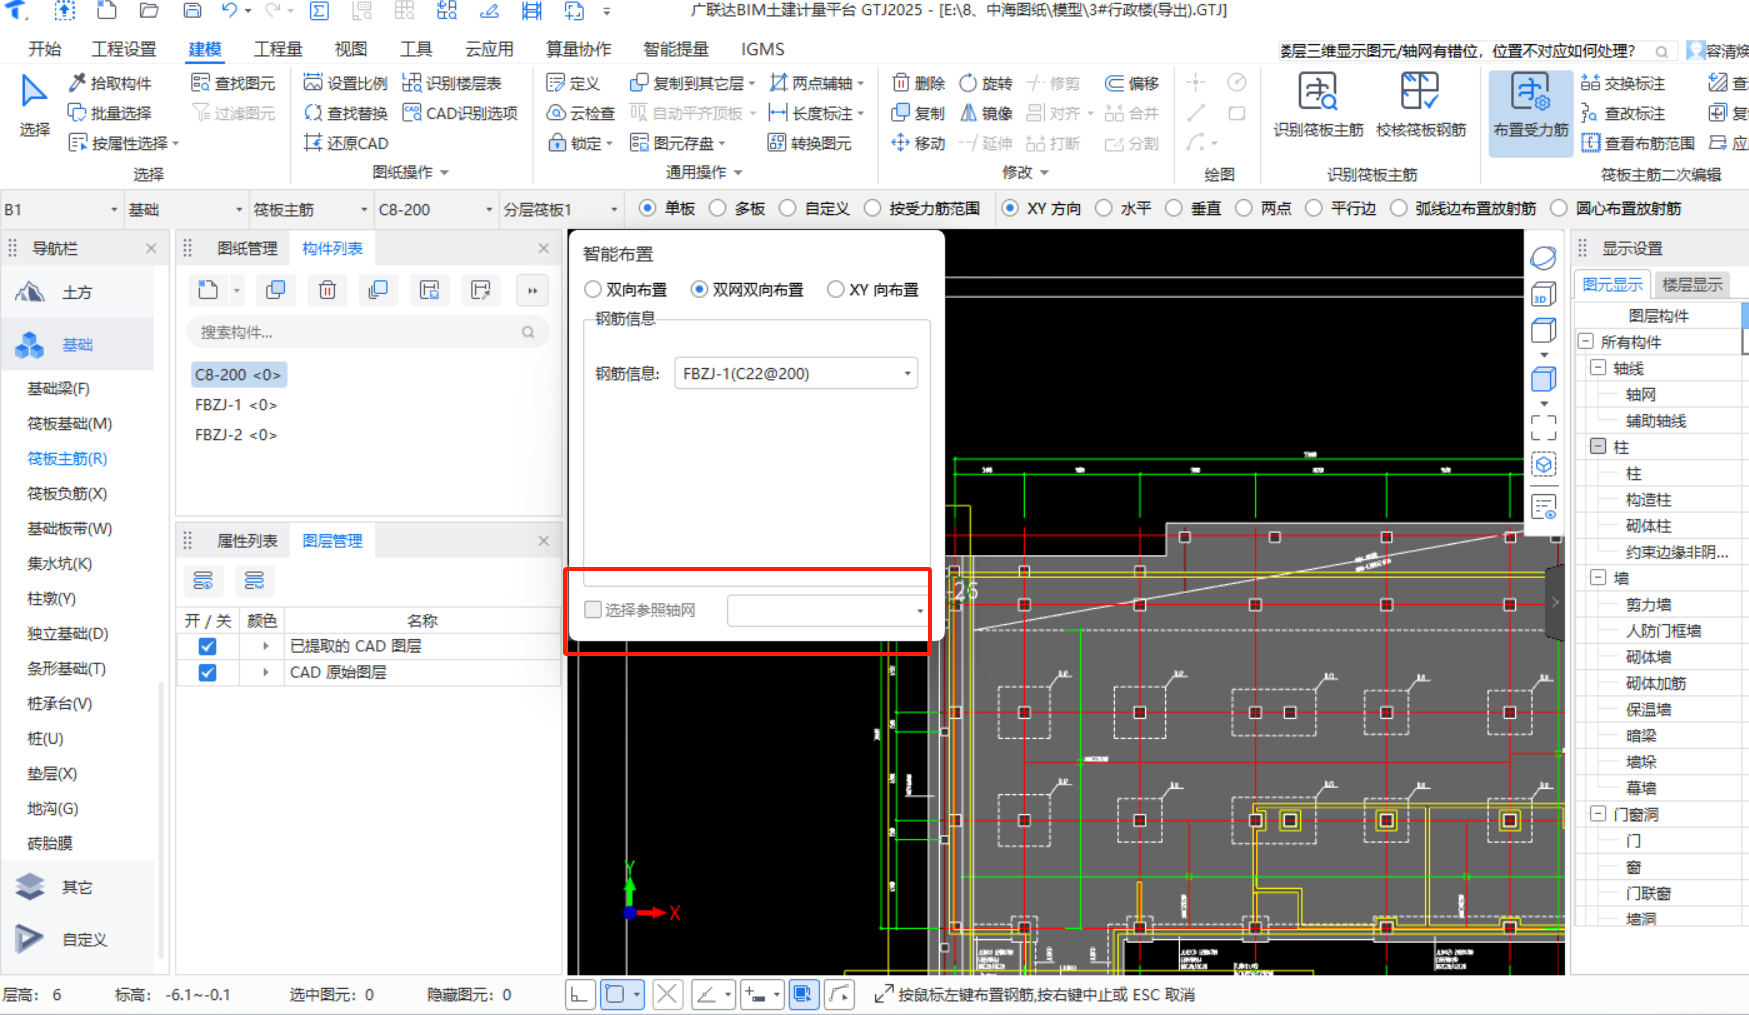The width and height of the screenshot is (1749, 1015).
Task: Click the trash delete icon in 构件列表
Action: 327,290
